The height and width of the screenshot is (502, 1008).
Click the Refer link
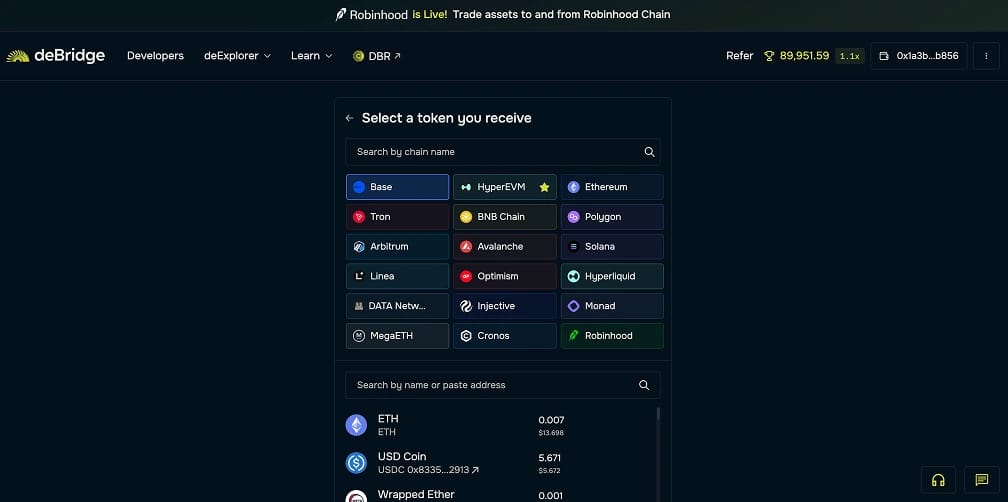coord(739,56)
